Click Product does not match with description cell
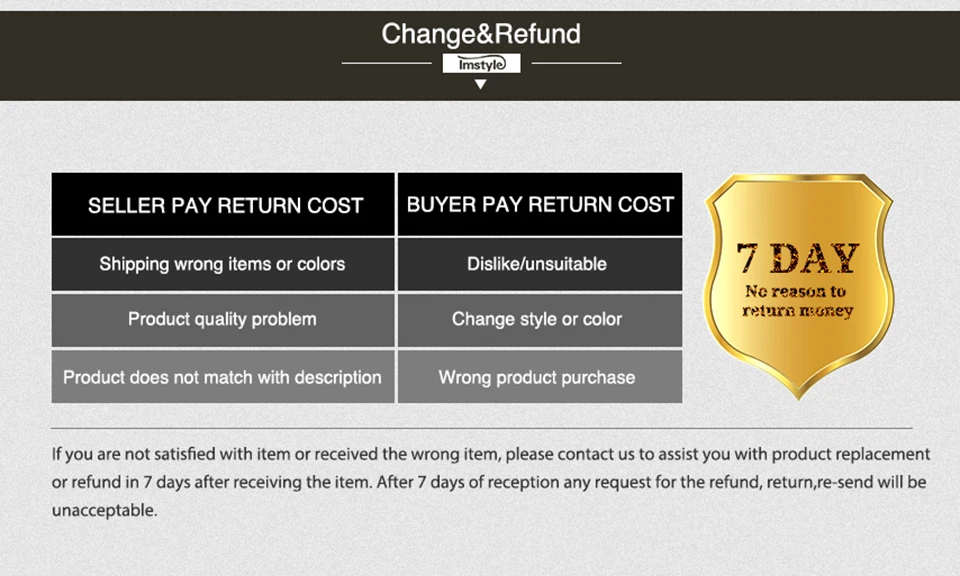960x576 pixels. tap(223, 376)
